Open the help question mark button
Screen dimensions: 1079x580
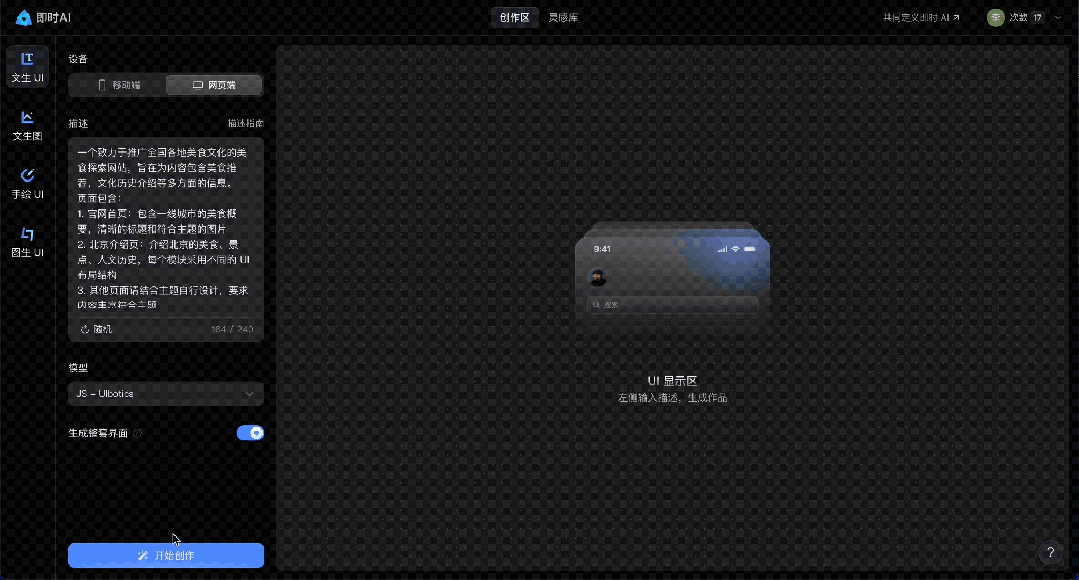click(x=1049, y=552)
